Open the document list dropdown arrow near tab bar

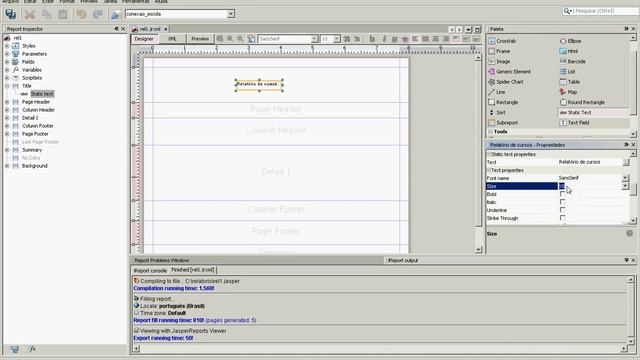coord(468,29)
